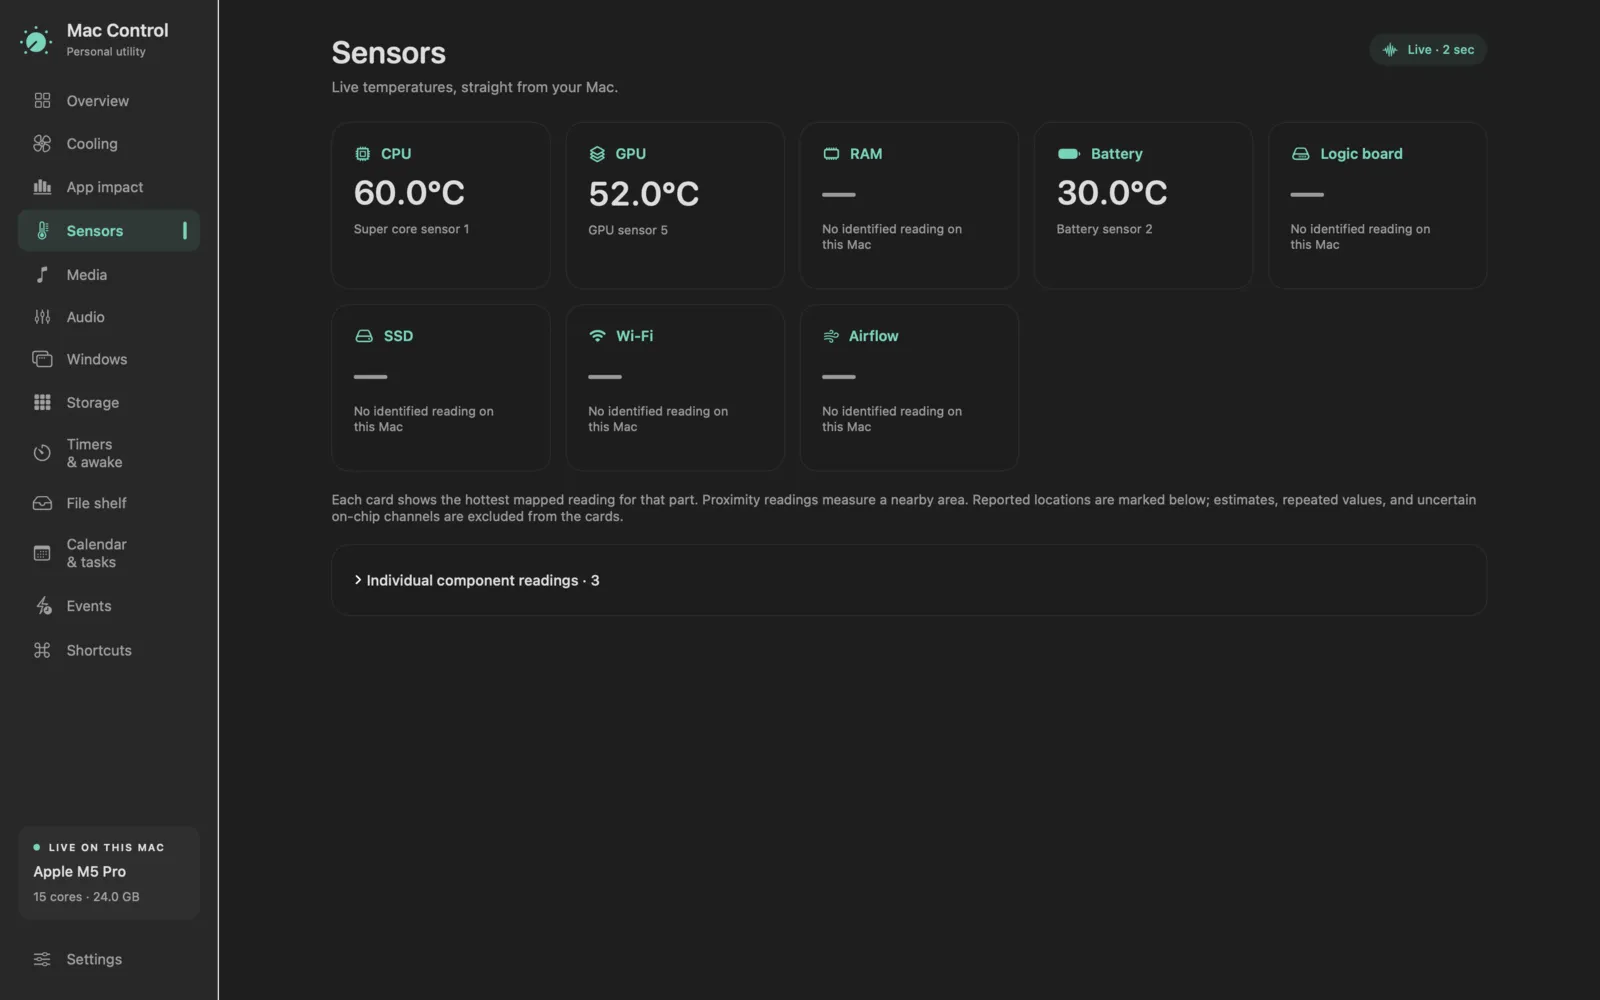Click the CPU chip icon on CPU card

click(362, 154)
